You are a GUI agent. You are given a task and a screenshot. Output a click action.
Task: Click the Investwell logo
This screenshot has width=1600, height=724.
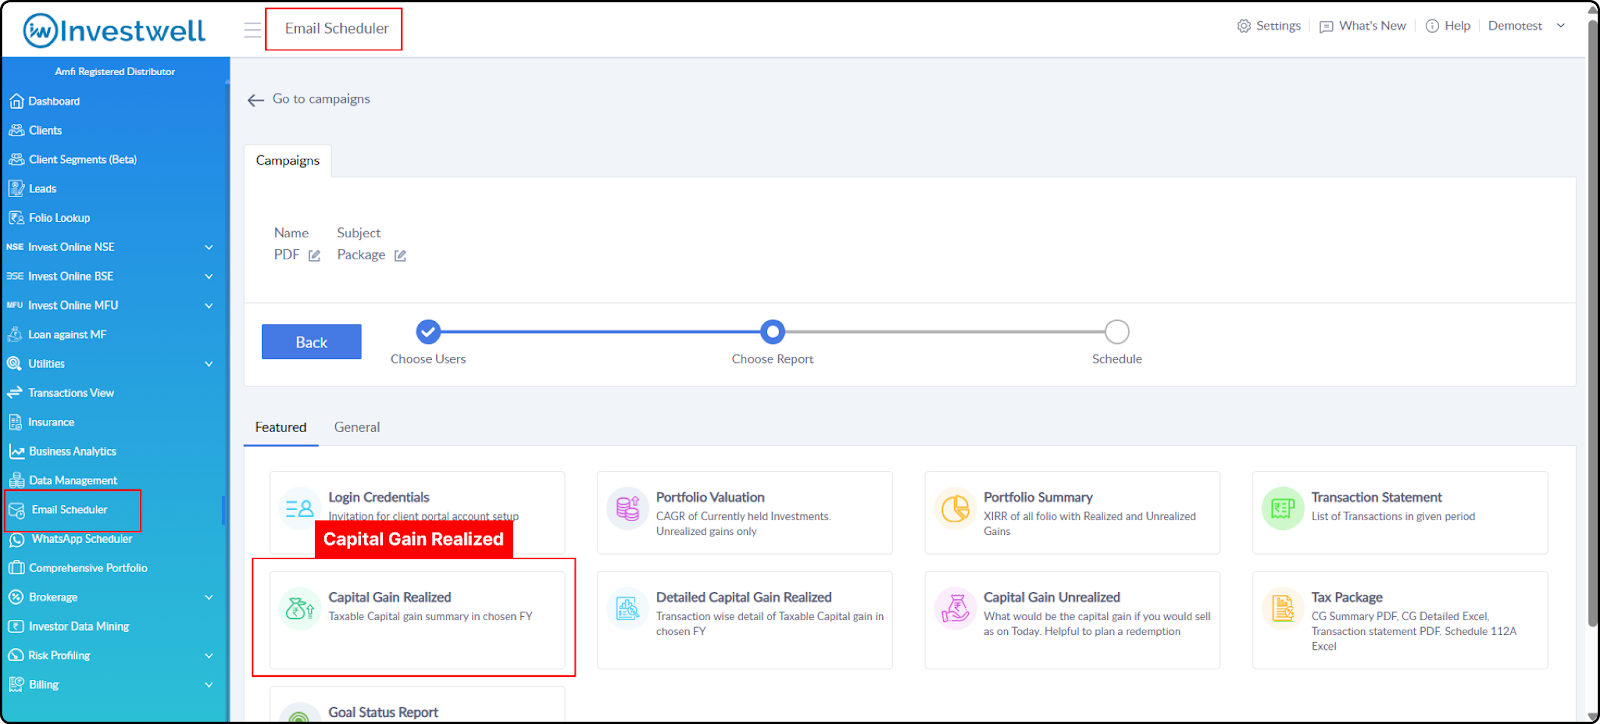click(114, 30)
